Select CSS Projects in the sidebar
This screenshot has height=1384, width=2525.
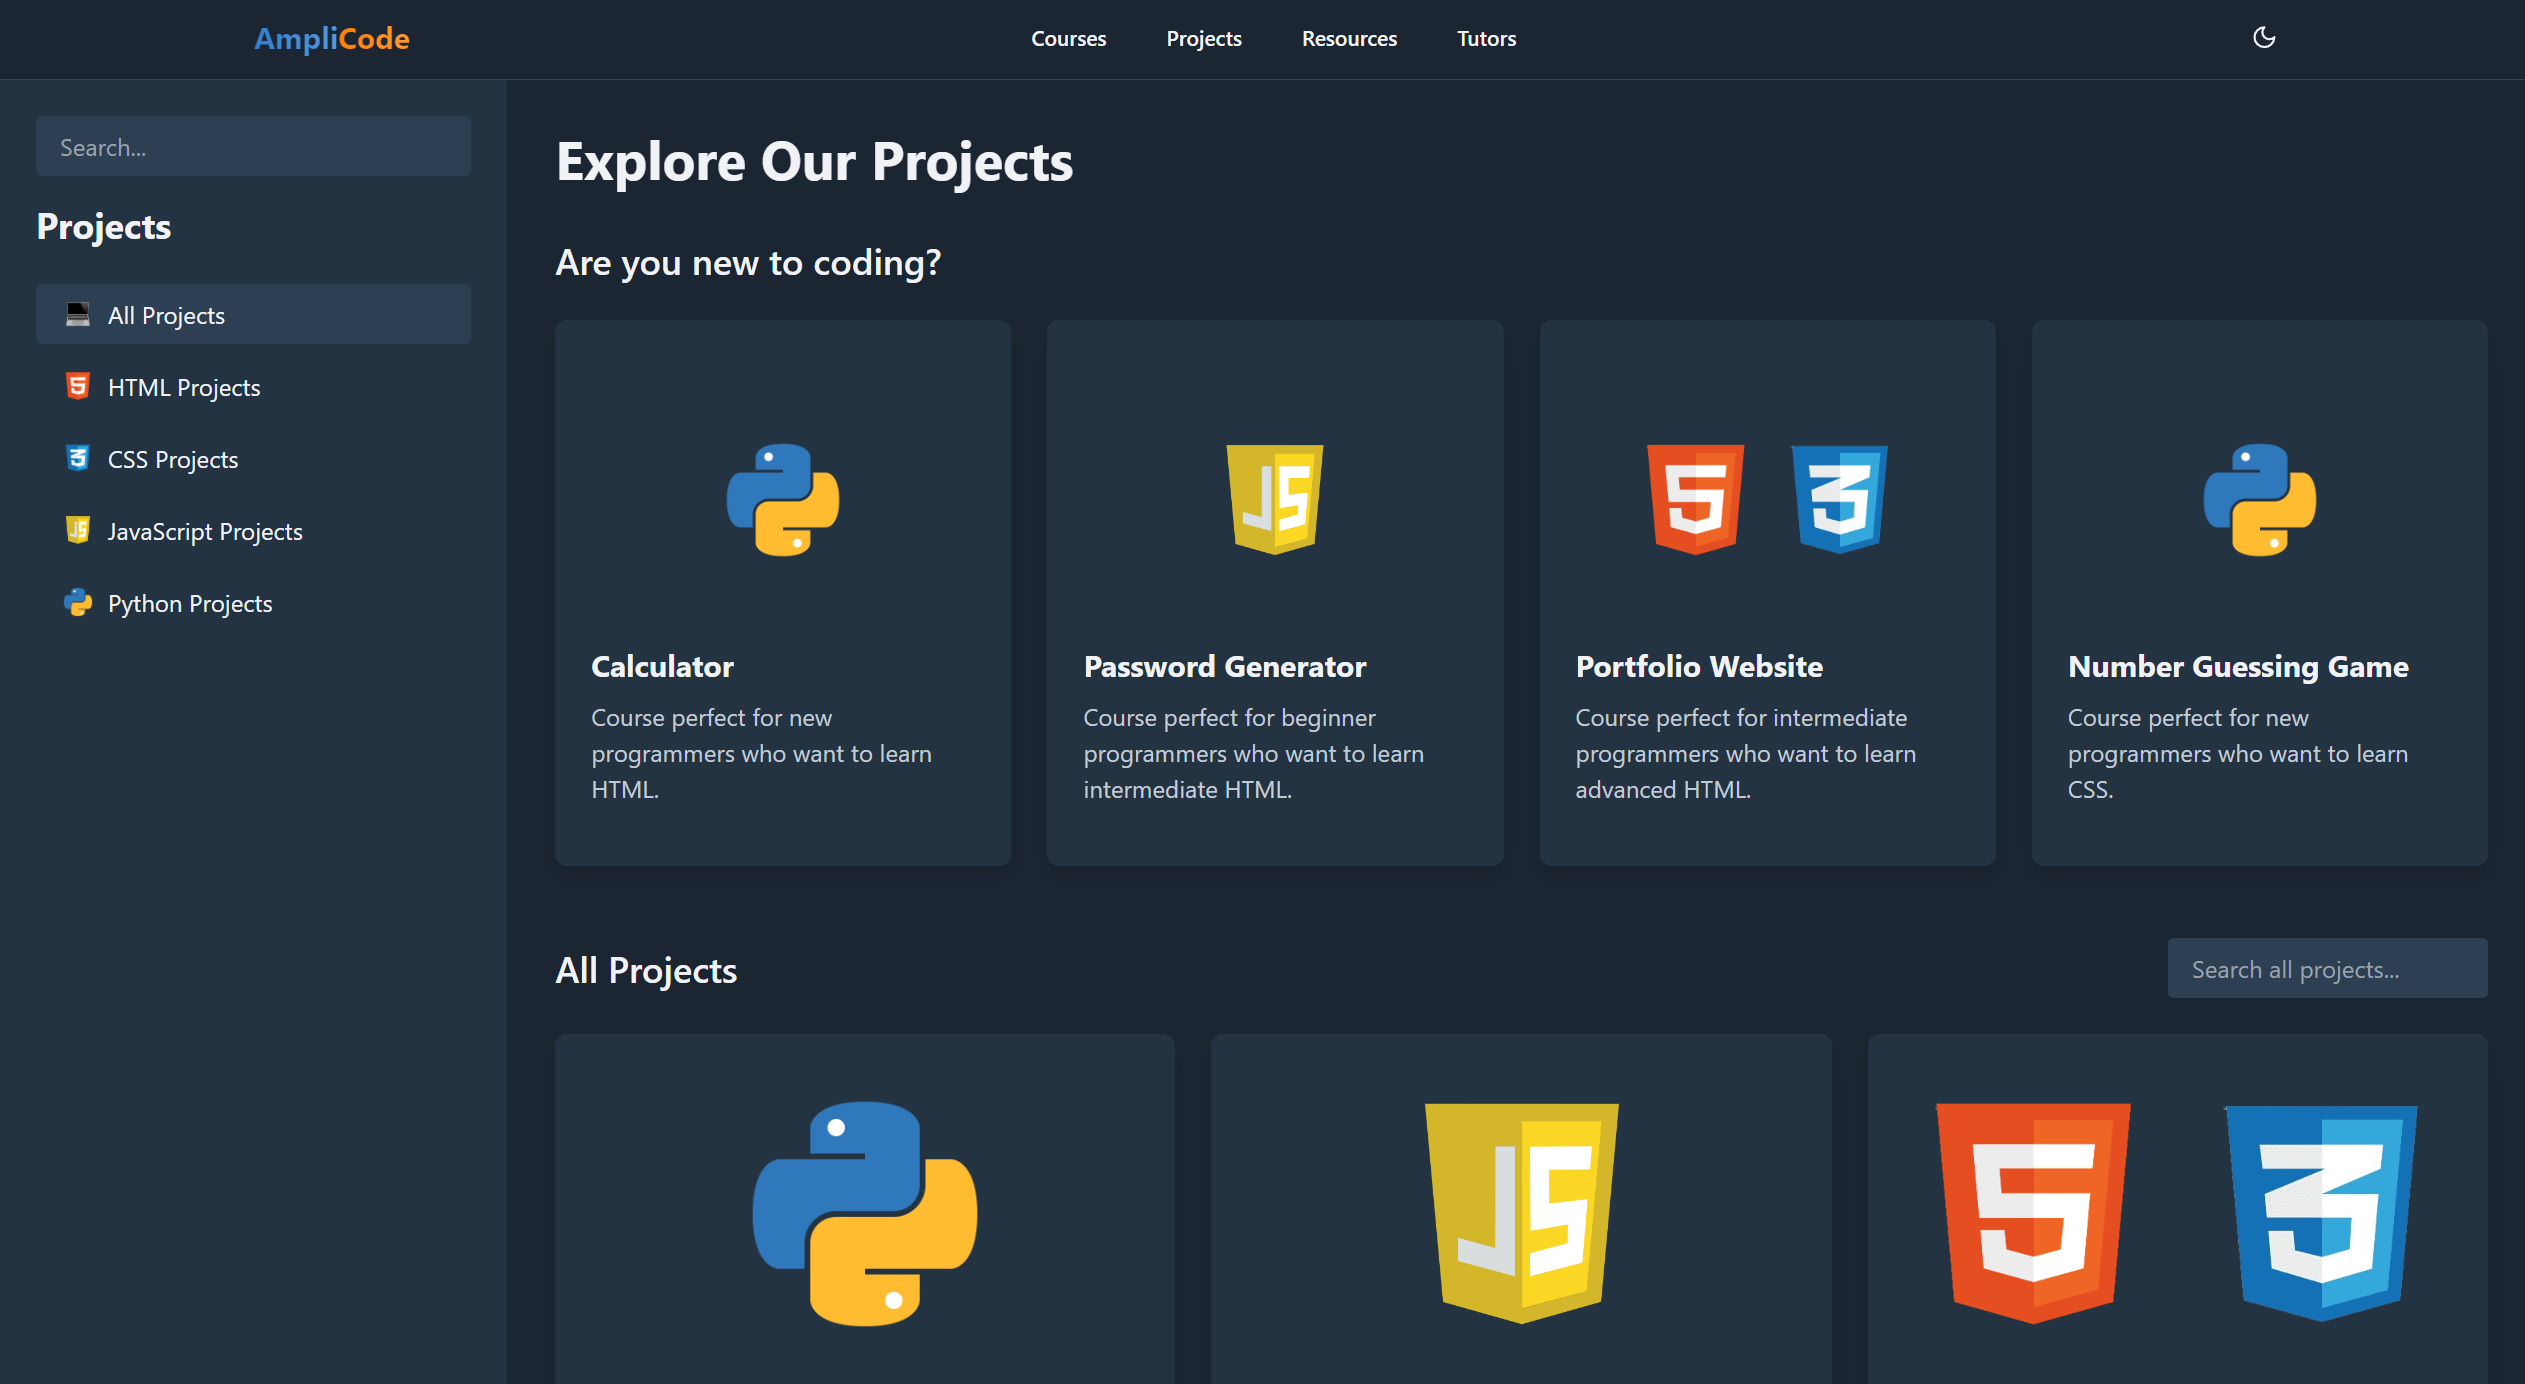[253, 458]
